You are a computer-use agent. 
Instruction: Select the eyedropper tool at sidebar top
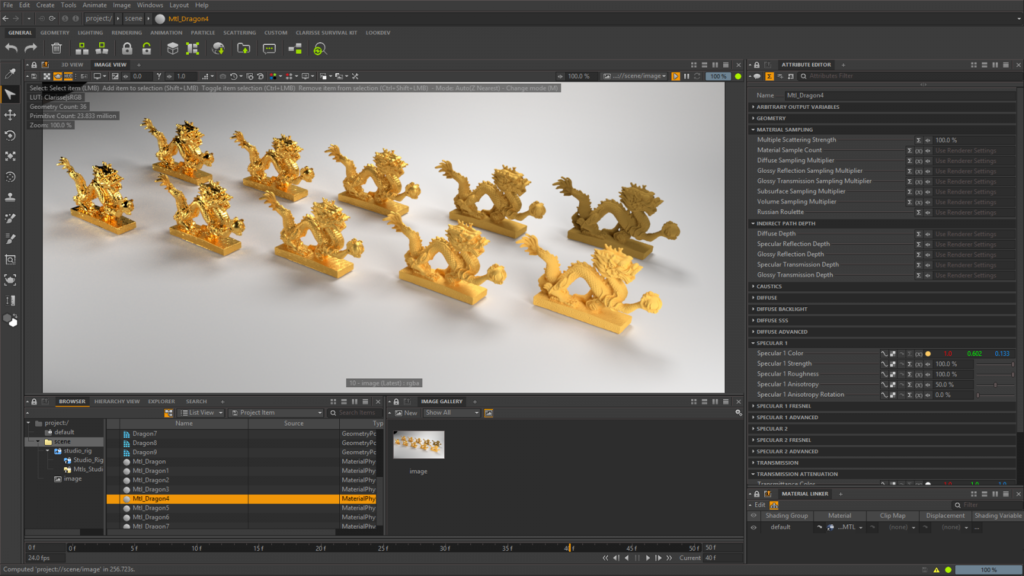coord(10,73)
